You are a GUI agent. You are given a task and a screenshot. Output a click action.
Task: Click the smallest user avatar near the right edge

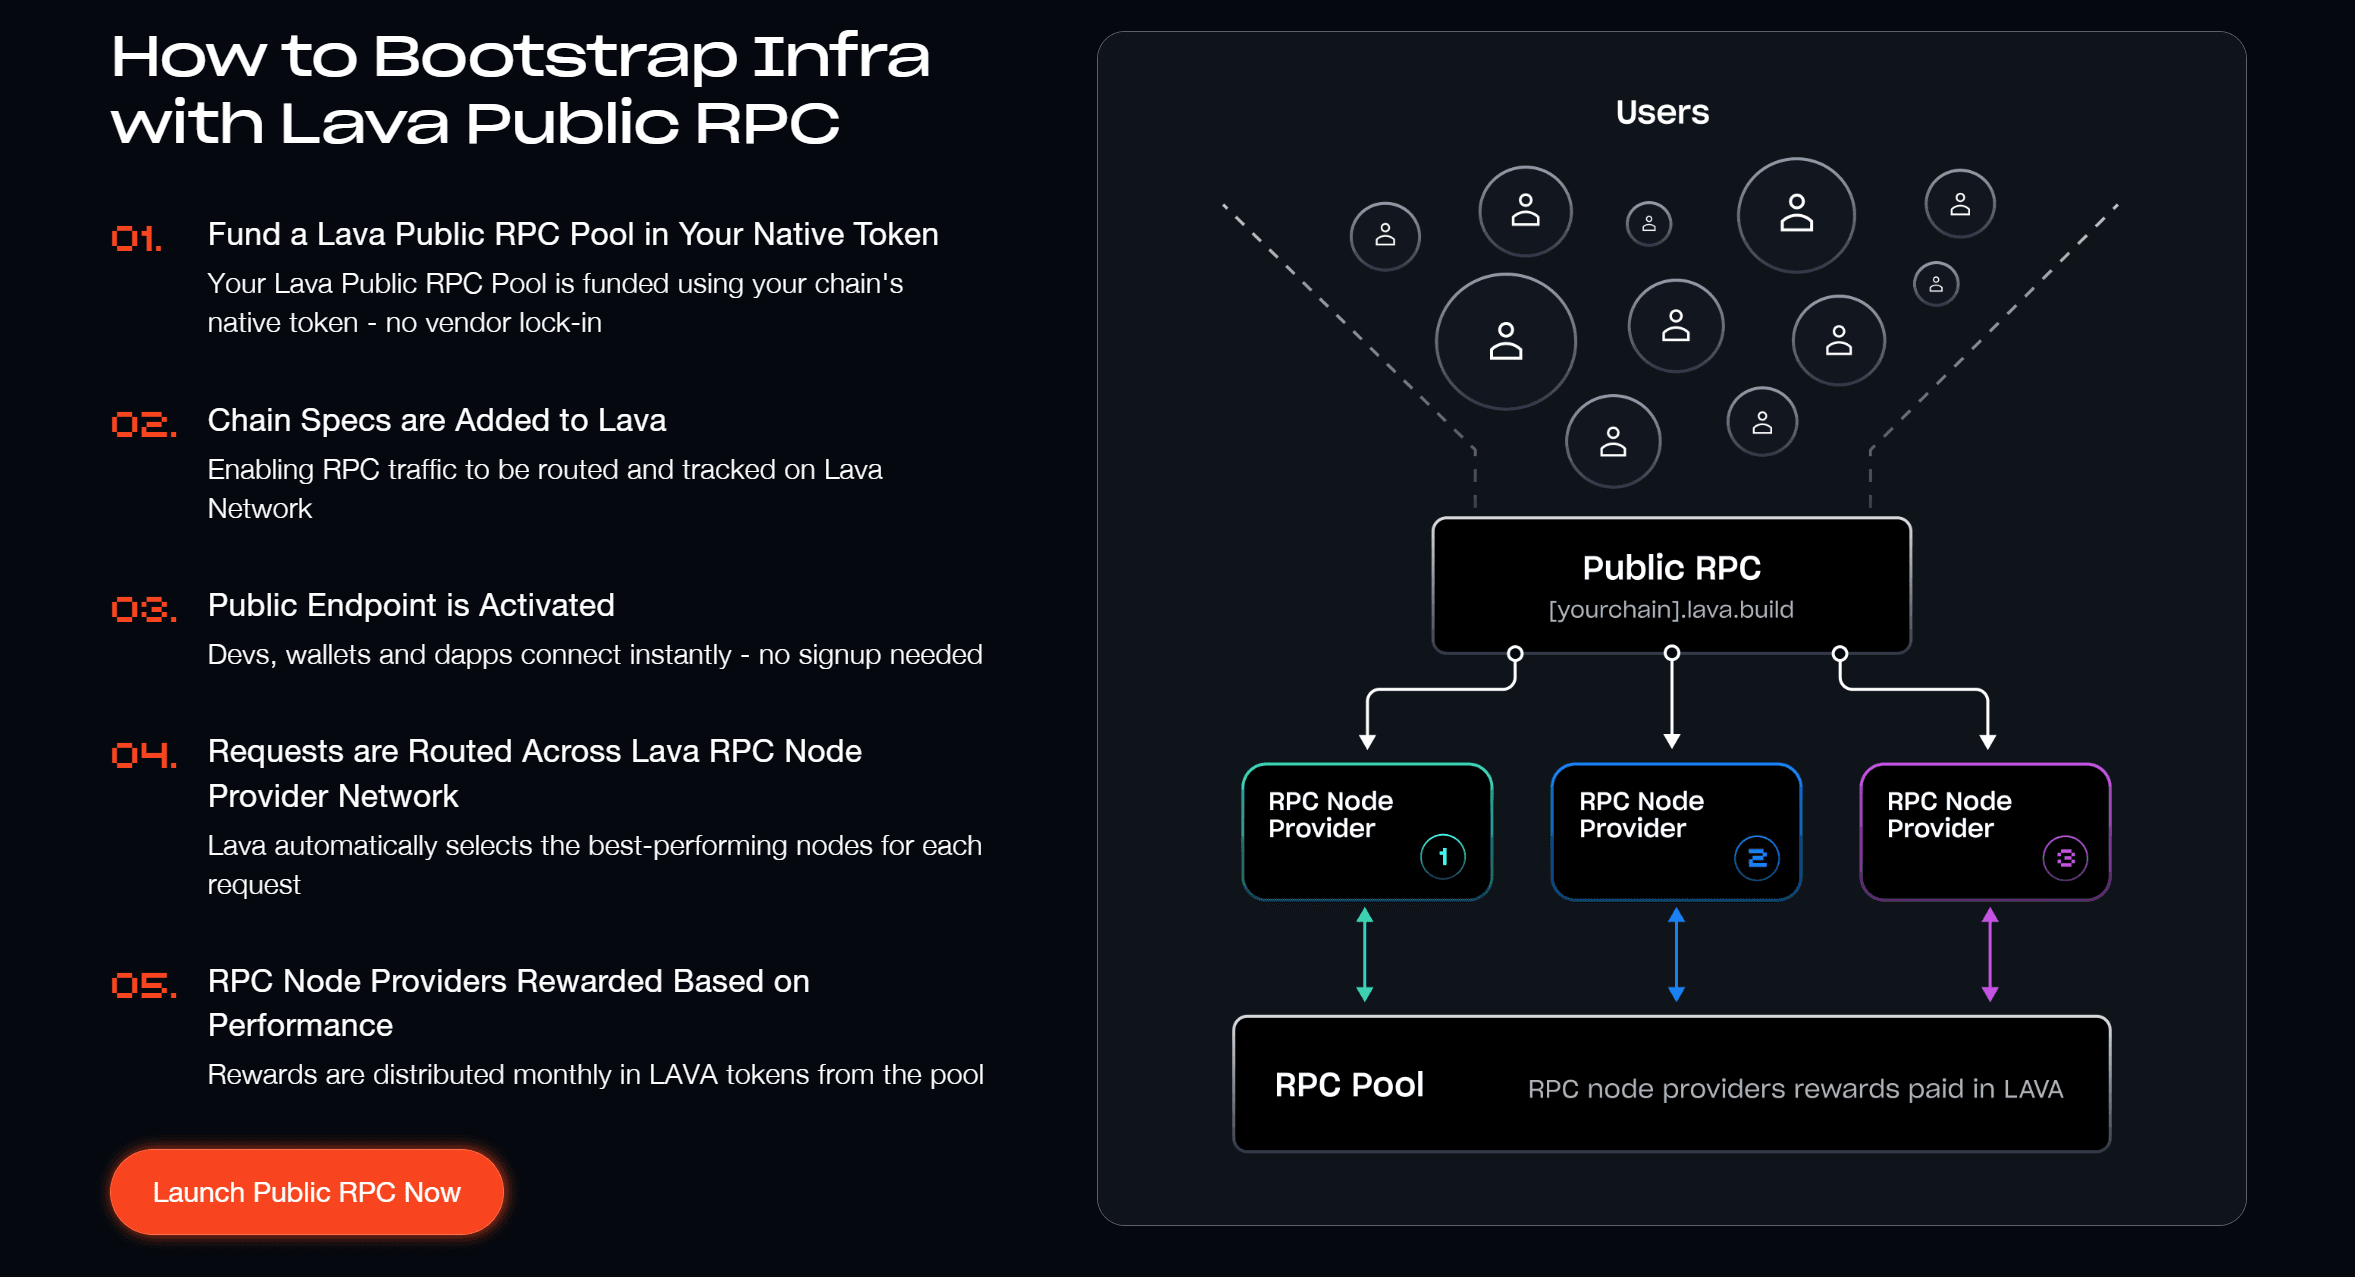tap(1936, 284)
